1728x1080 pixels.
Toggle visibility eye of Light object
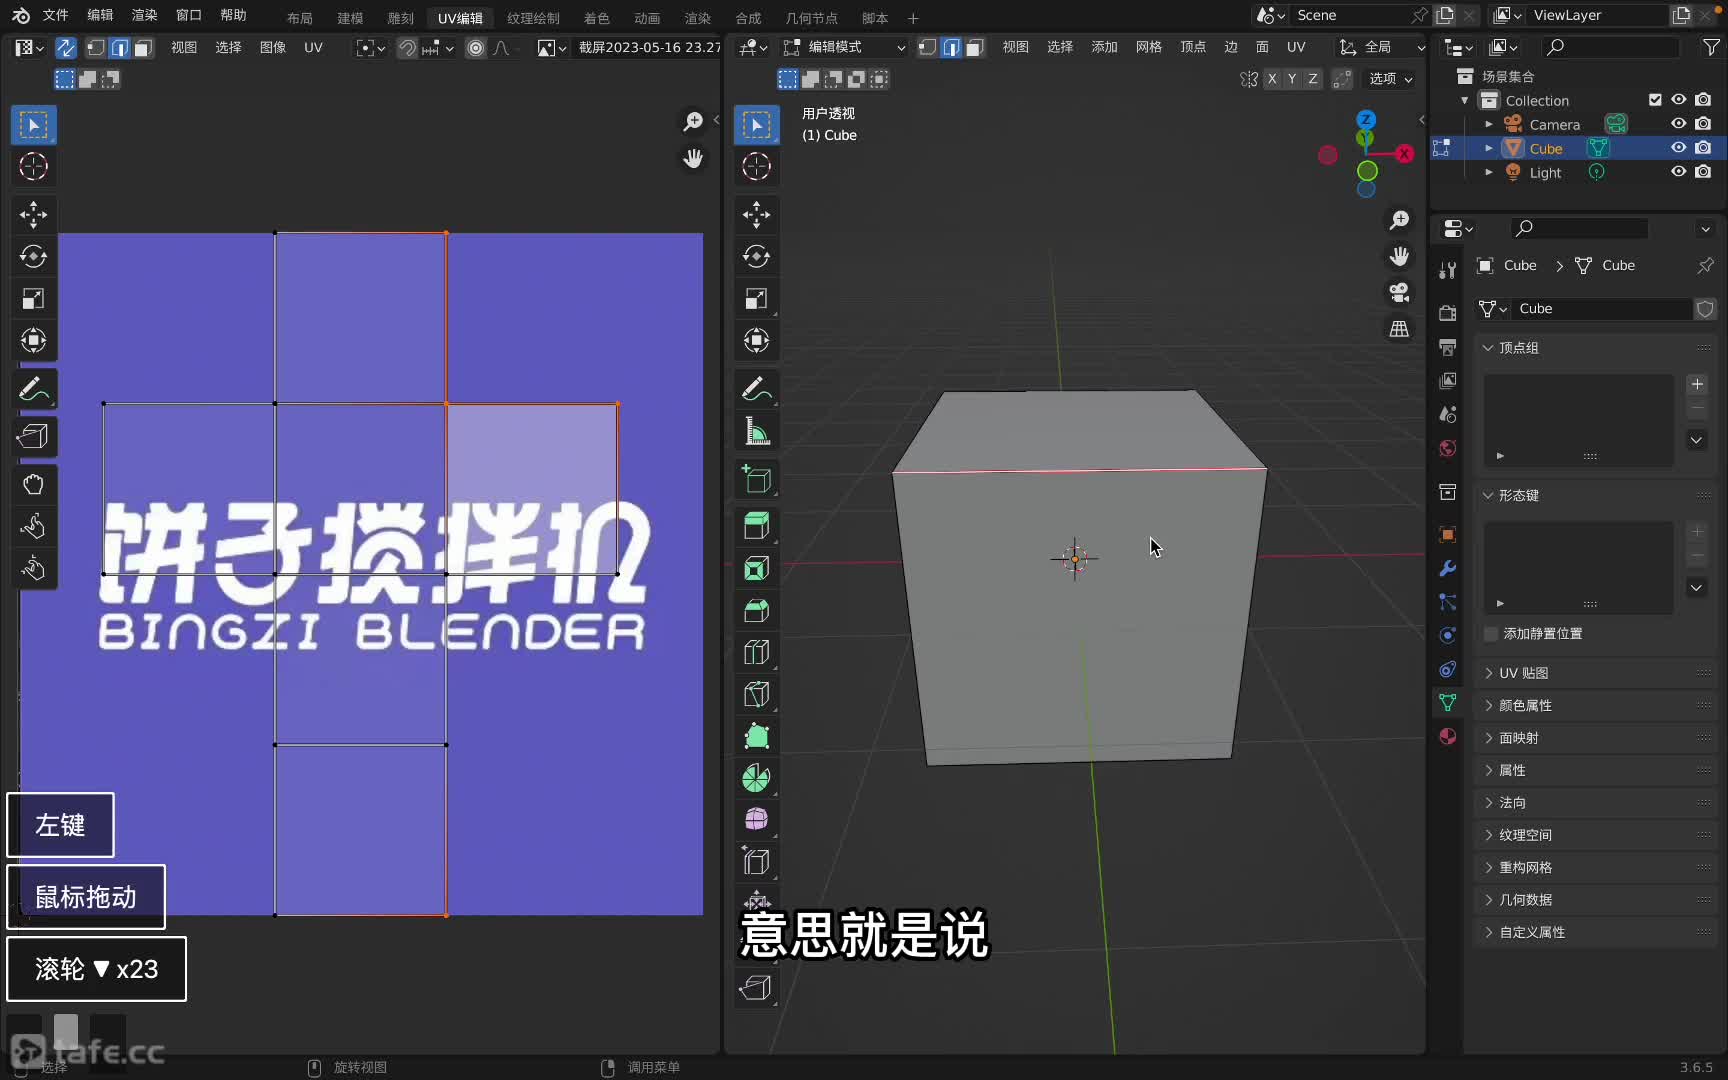1679,172
